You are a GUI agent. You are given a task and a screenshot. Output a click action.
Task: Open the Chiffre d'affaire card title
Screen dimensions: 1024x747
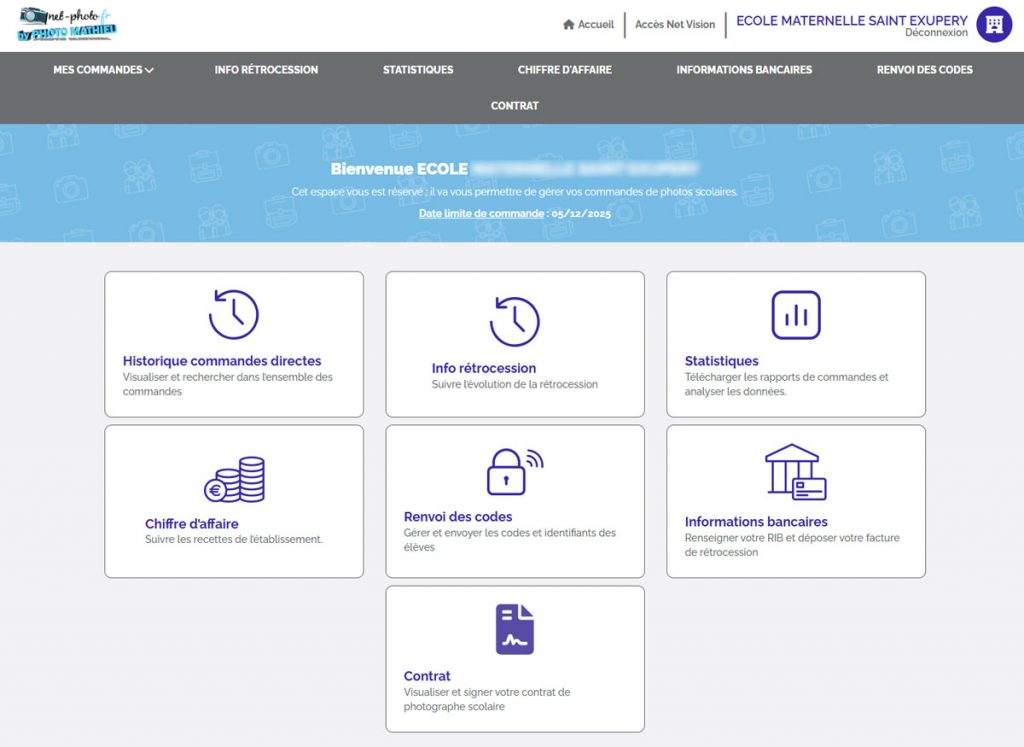click(x=192, y=523)
